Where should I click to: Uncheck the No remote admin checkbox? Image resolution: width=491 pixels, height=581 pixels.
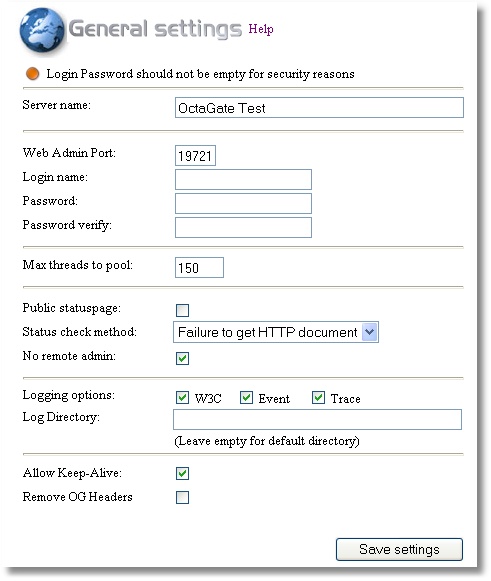pyautogui.click(x=182, y=358)
